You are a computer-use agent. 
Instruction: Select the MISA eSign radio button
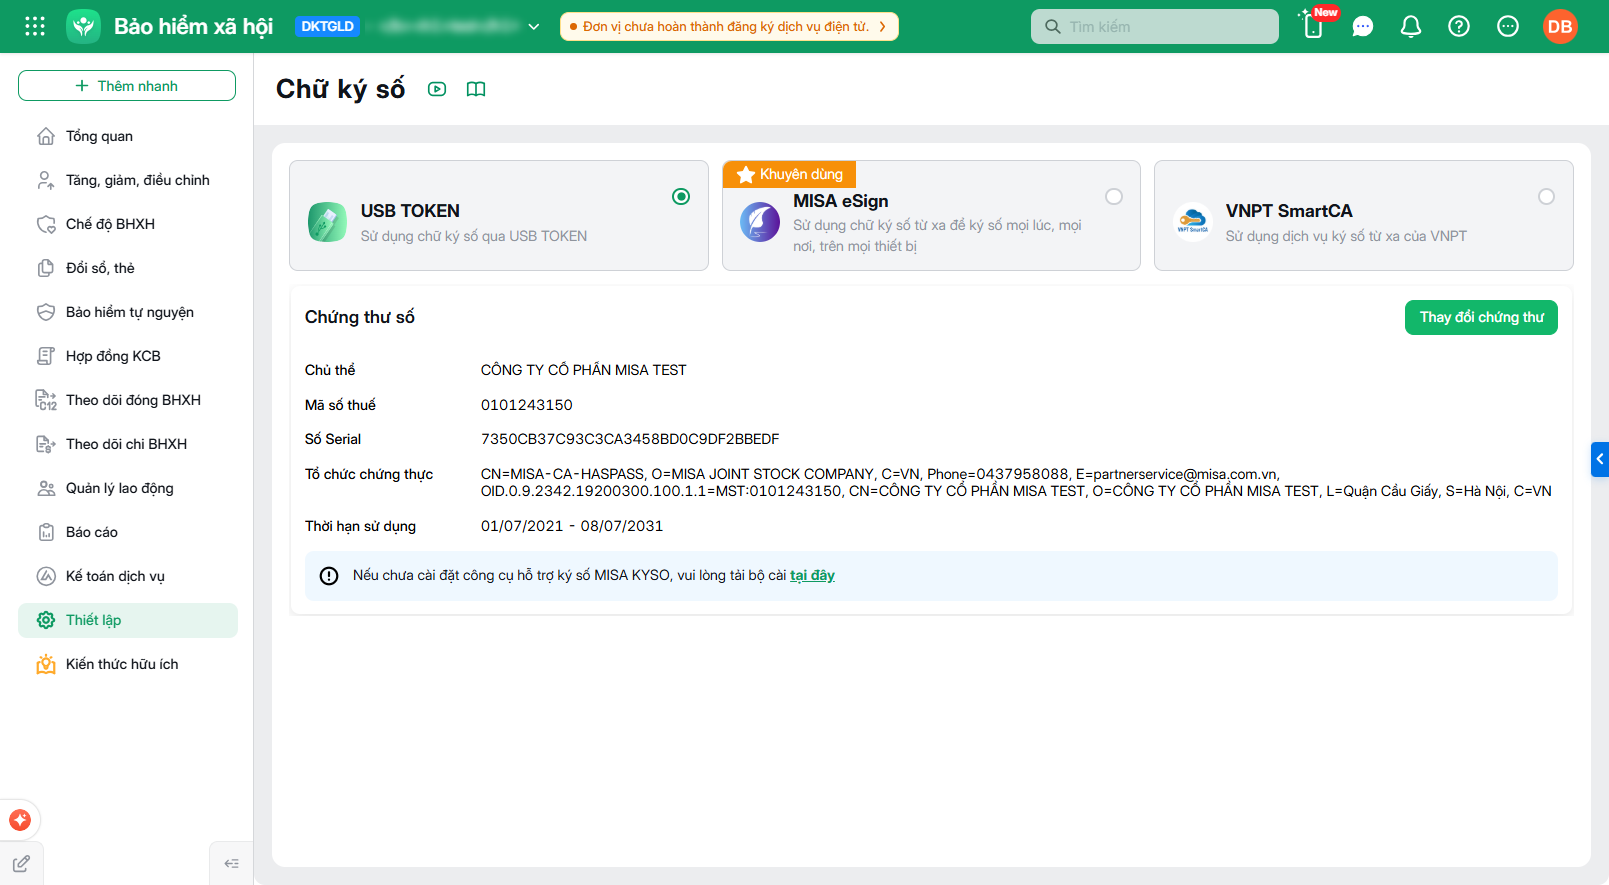1114,197
